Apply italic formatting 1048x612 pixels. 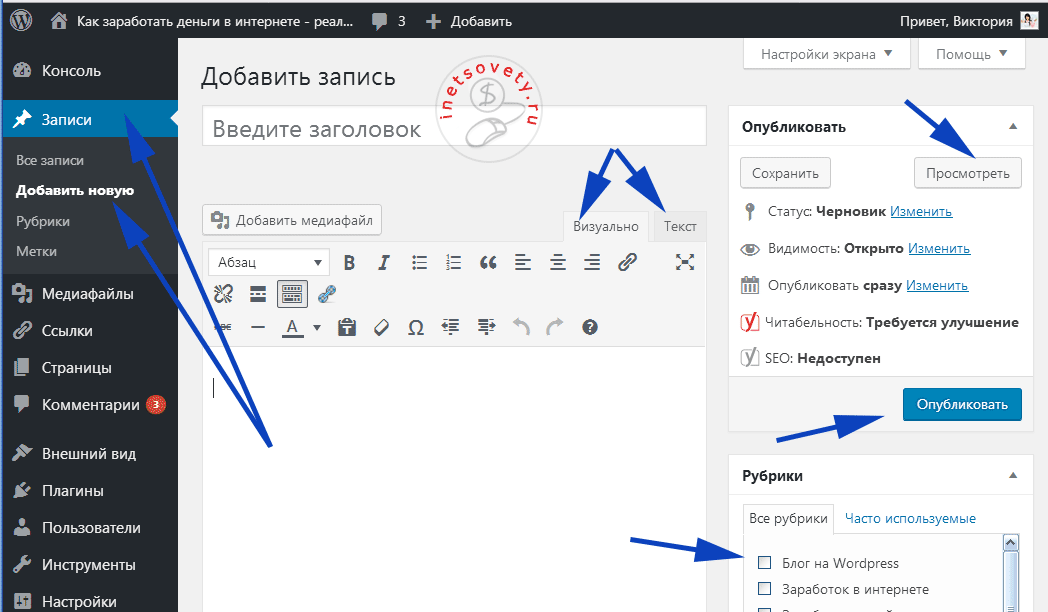point(384,262)
